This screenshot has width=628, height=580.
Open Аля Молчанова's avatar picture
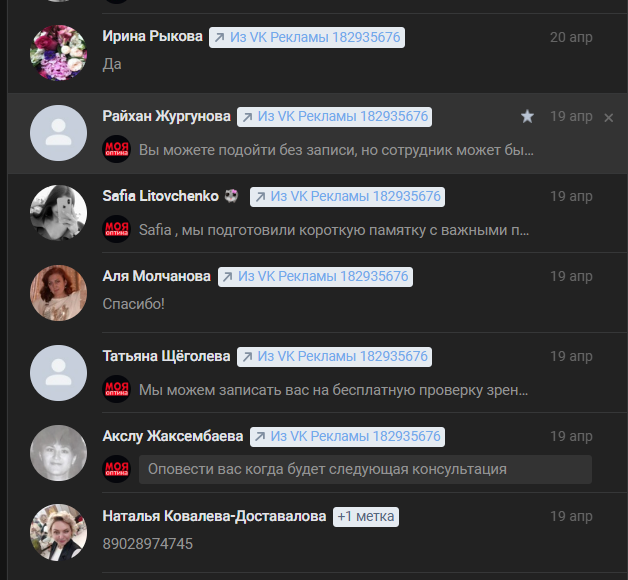pos(58,293)
